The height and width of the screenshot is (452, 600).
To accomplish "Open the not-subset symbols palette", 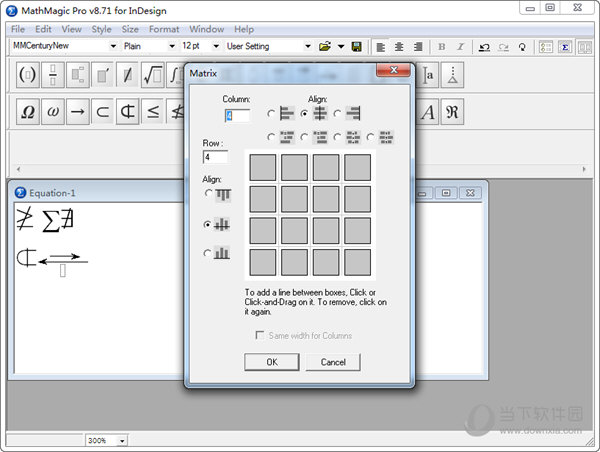I will tap(127, 112).
